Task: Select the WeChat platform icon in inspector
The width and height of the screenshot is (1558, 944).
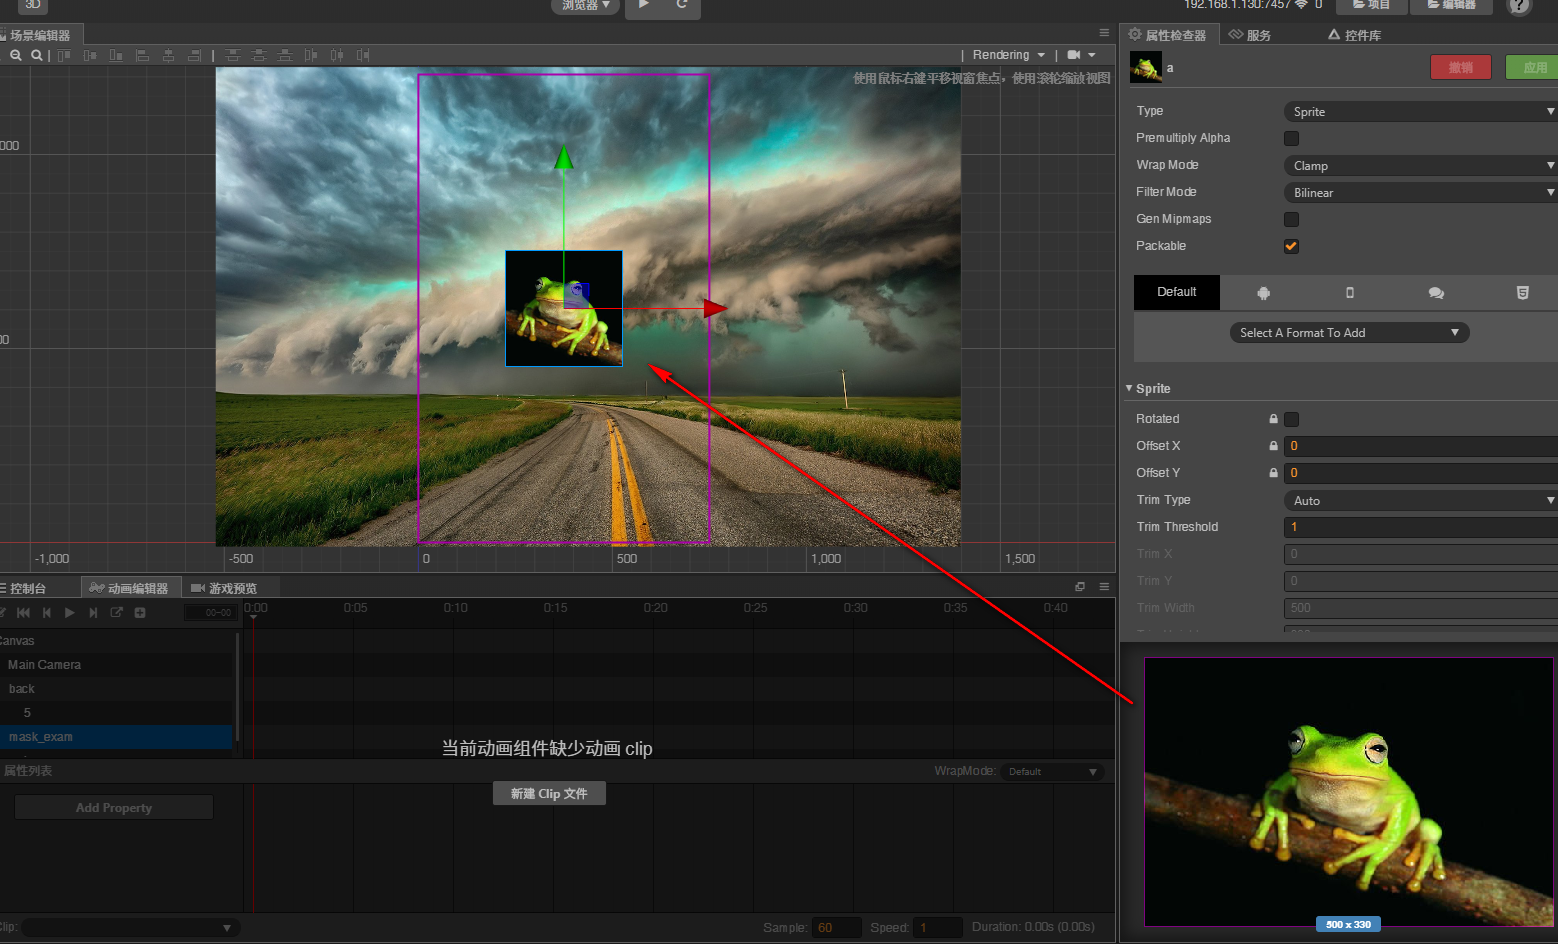Action: pyautogui.click(x=1436, y=292)
